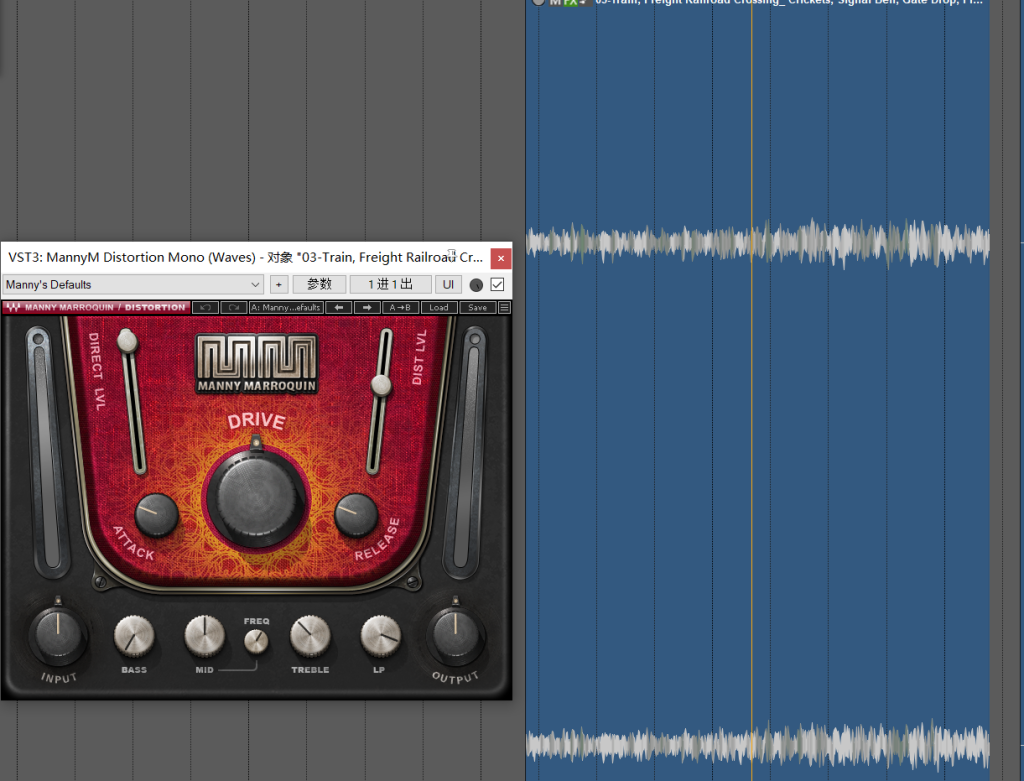Click the plugin window title bar text
The image size is (1024, 781).
[x=246, y=257]
